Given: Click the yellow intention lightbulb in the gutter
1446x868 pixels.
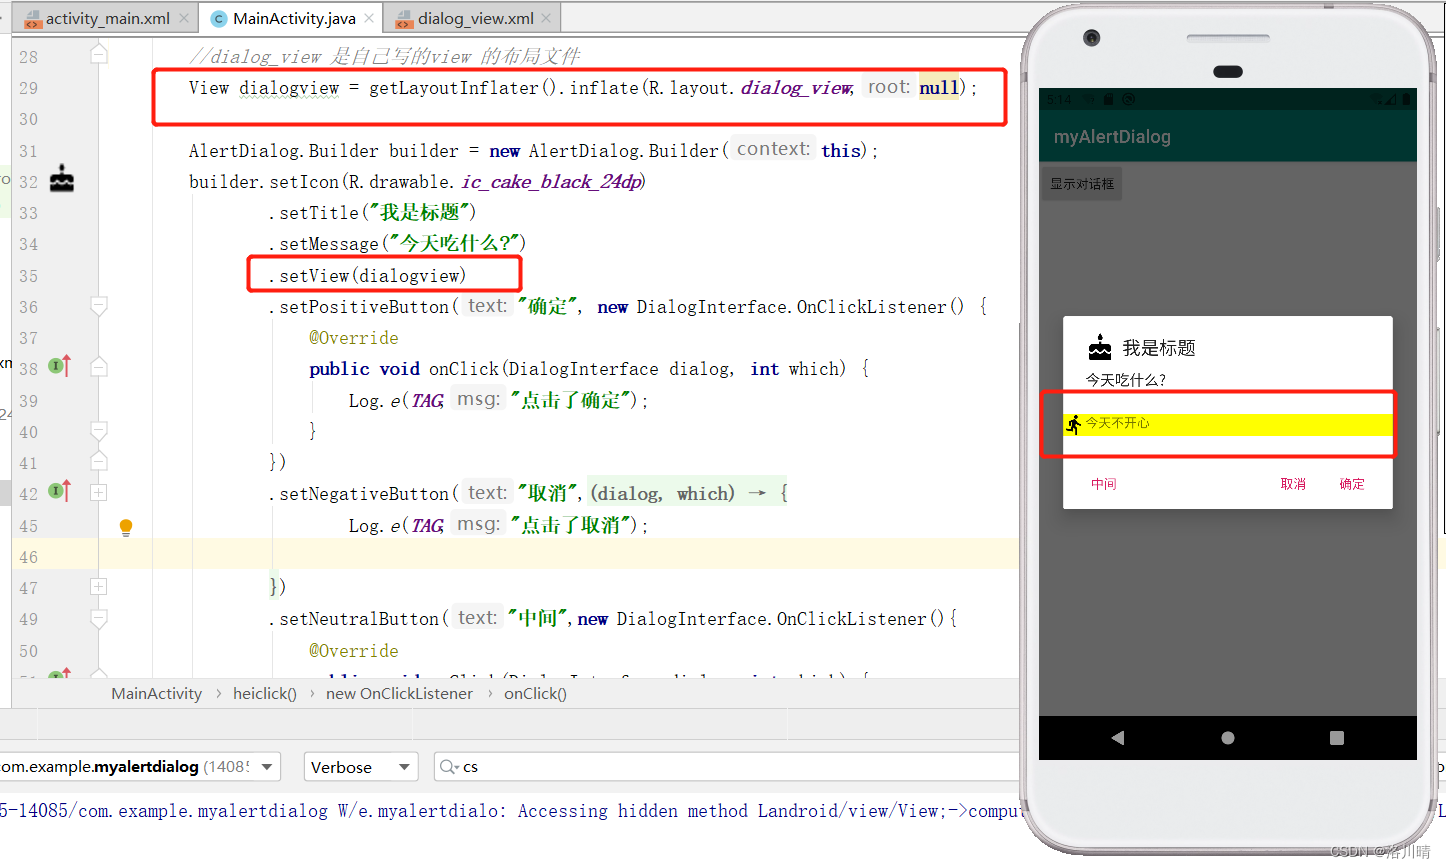Looking at the screenshot, I should tap(125, 526).
